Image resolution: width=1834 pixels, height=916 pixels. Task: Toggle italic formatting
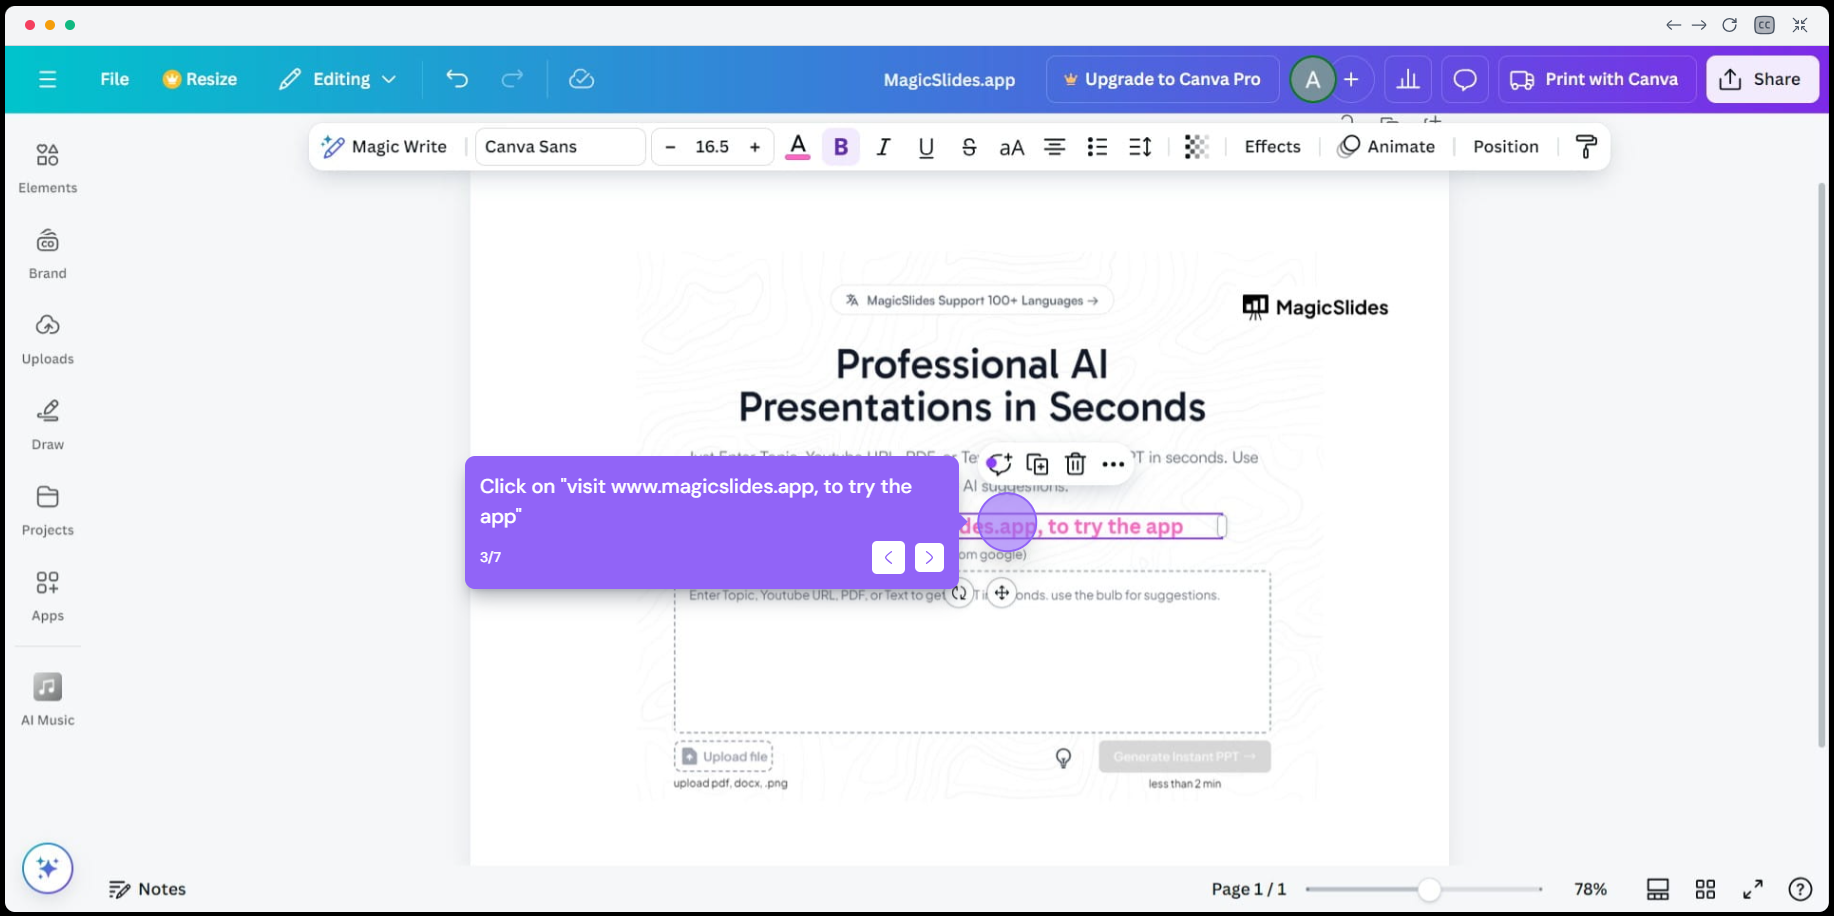tap(883, 147)
